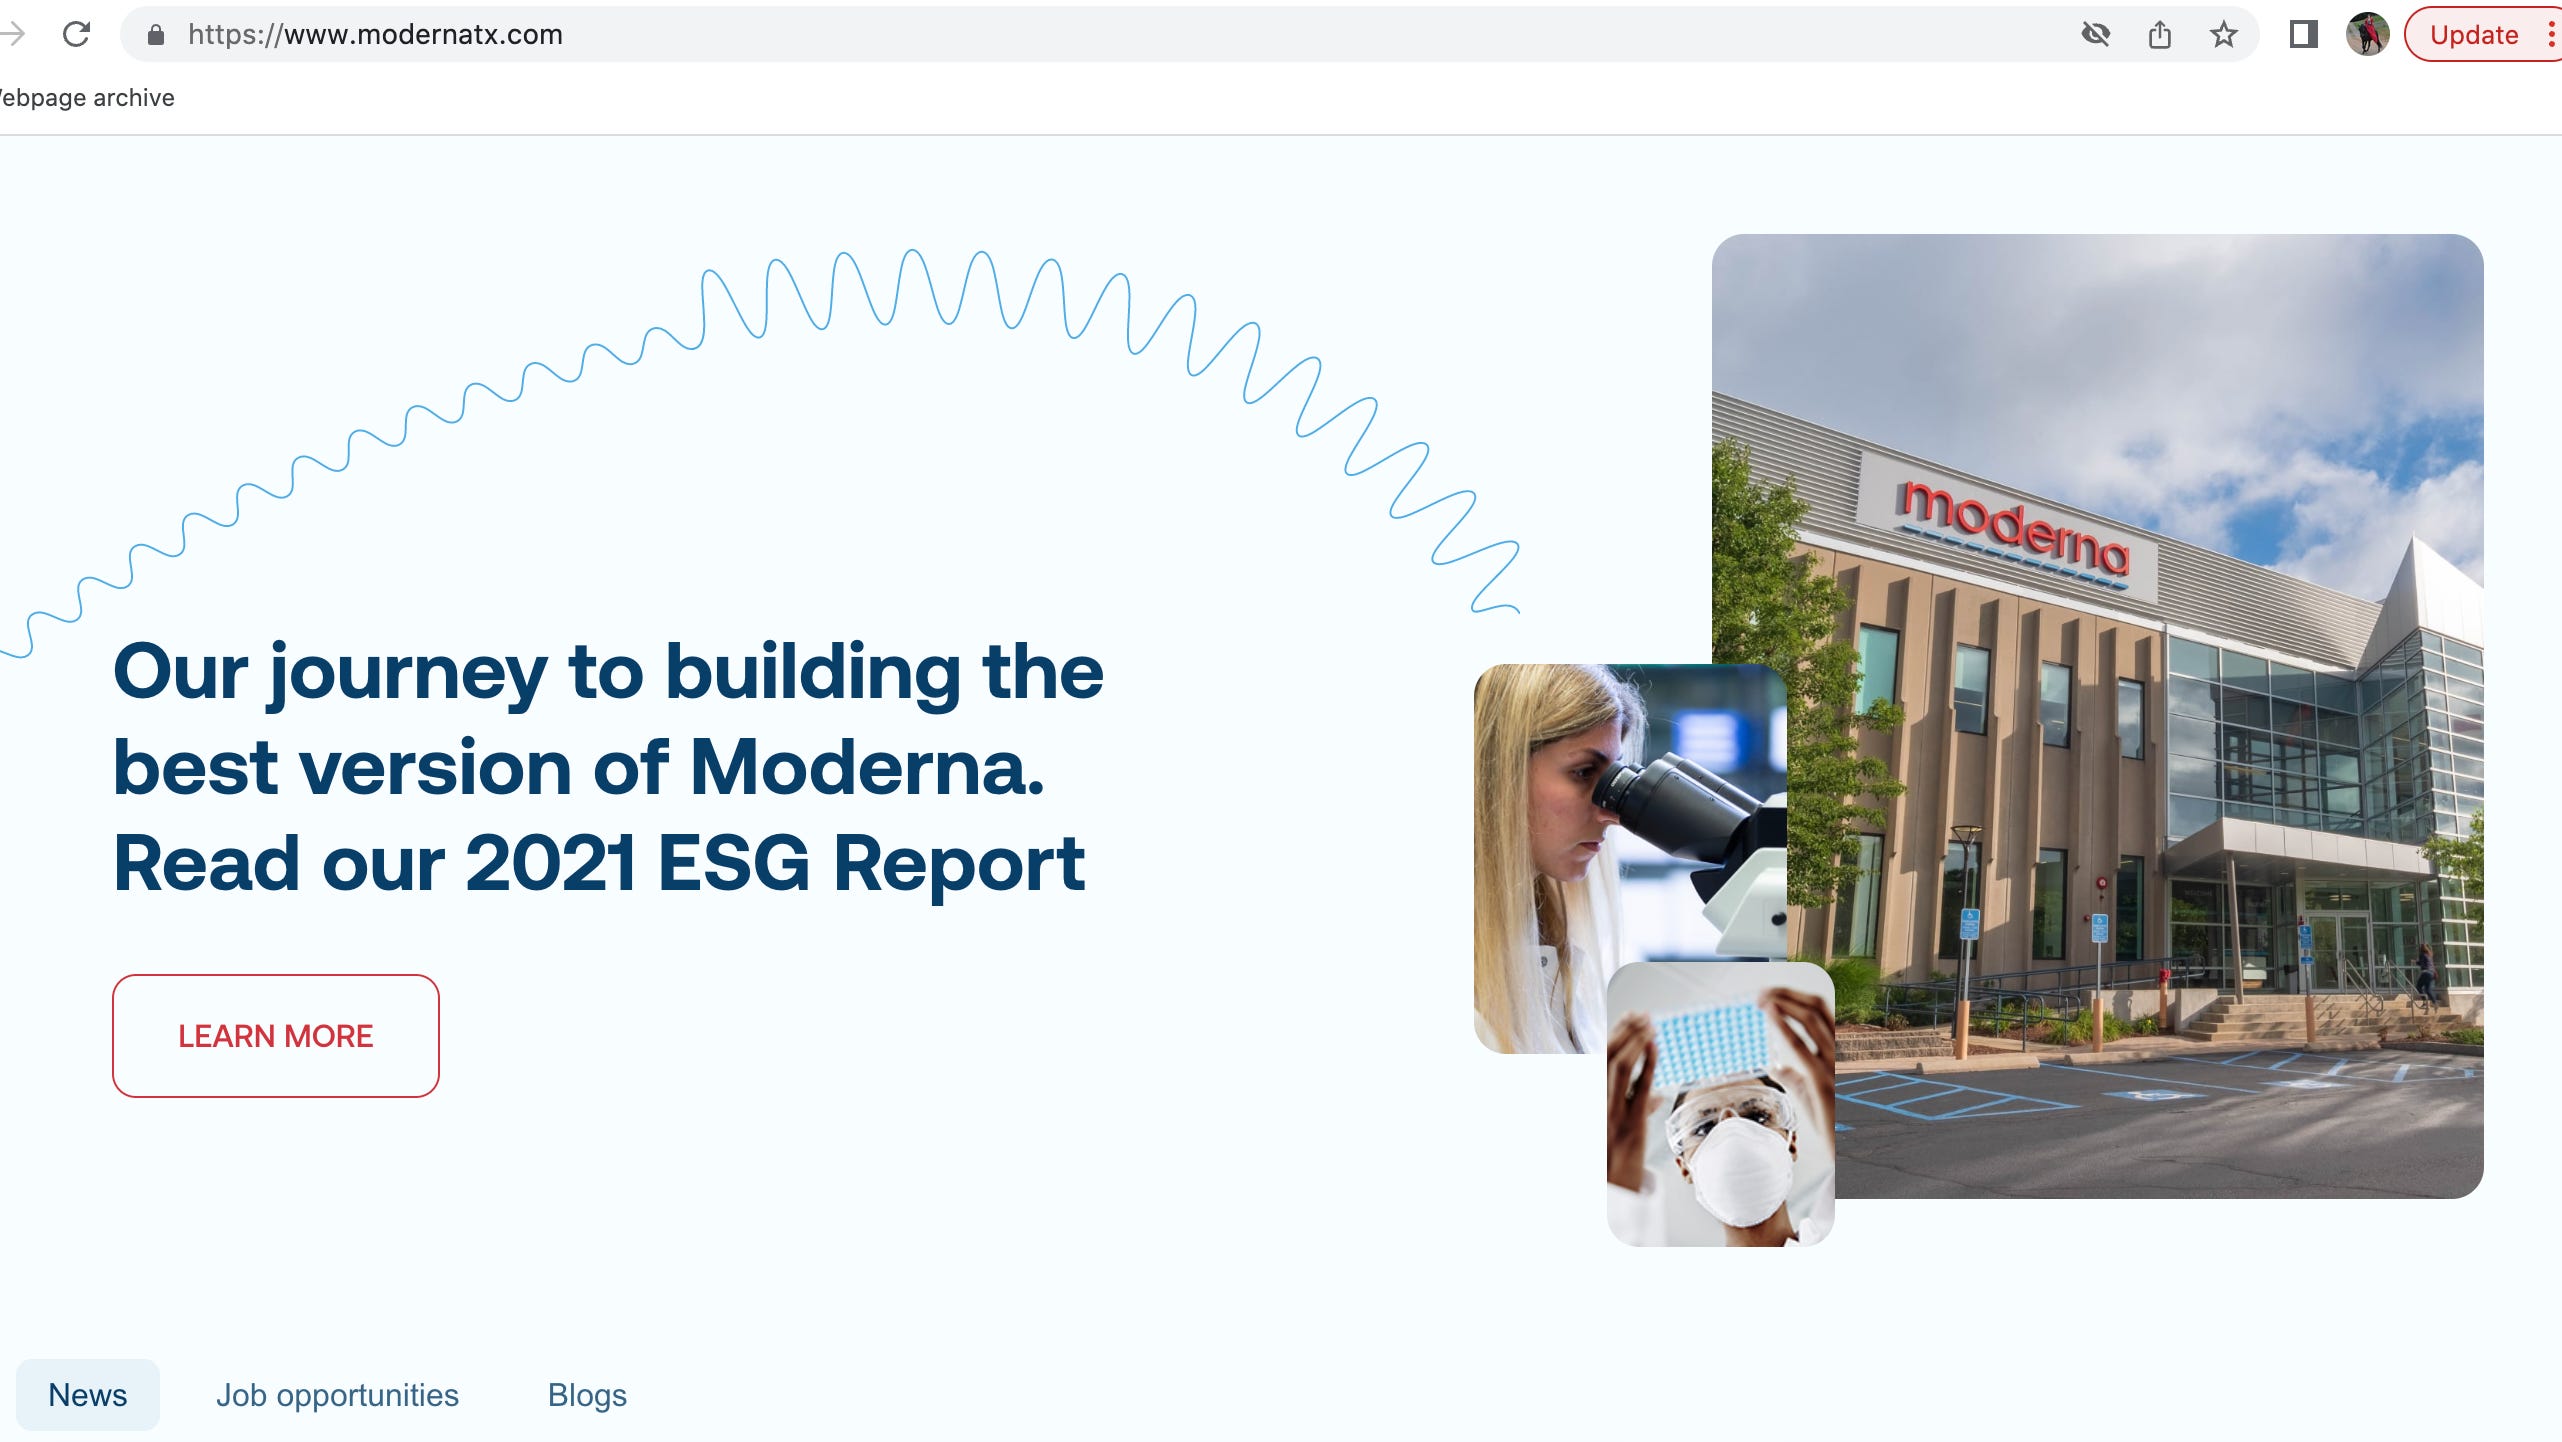
Task: Open the three-dot Chrome menu
Action: coord(2551,35)
